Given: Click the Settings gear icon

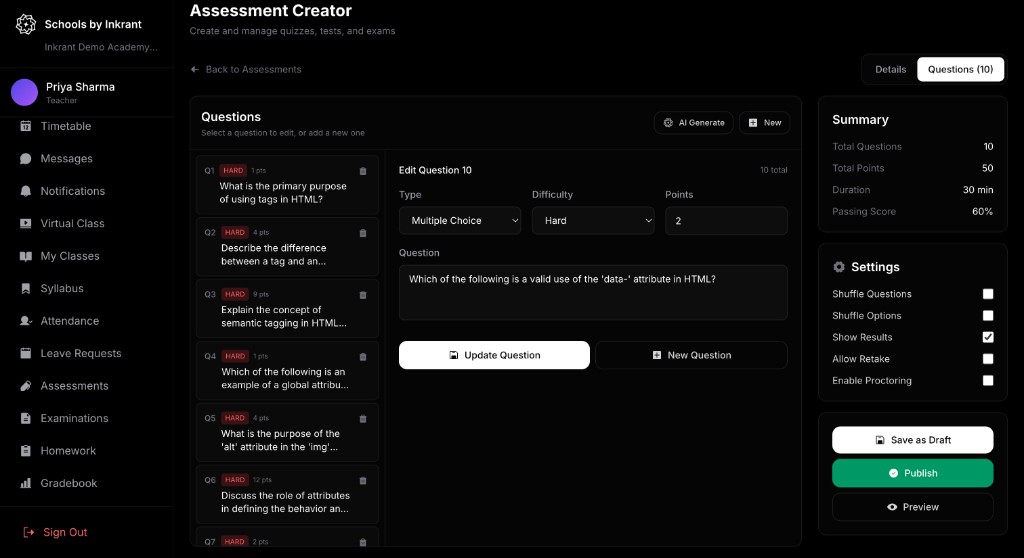Looking at the screenshot, I should tap(839, 267).
